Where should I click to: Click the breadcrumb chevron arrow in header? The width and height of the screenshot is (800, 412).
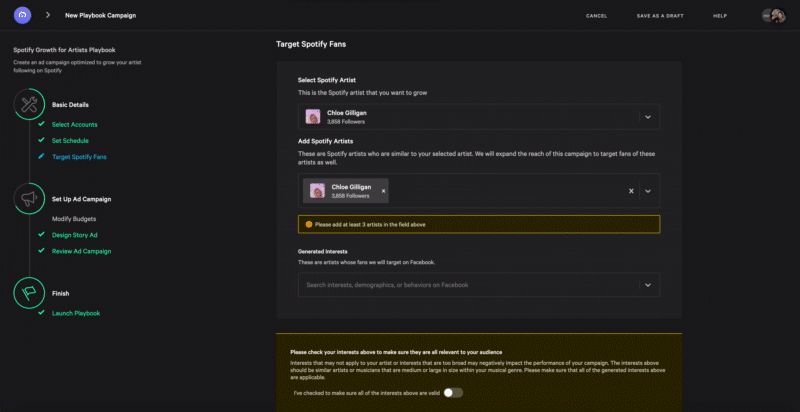48,15
